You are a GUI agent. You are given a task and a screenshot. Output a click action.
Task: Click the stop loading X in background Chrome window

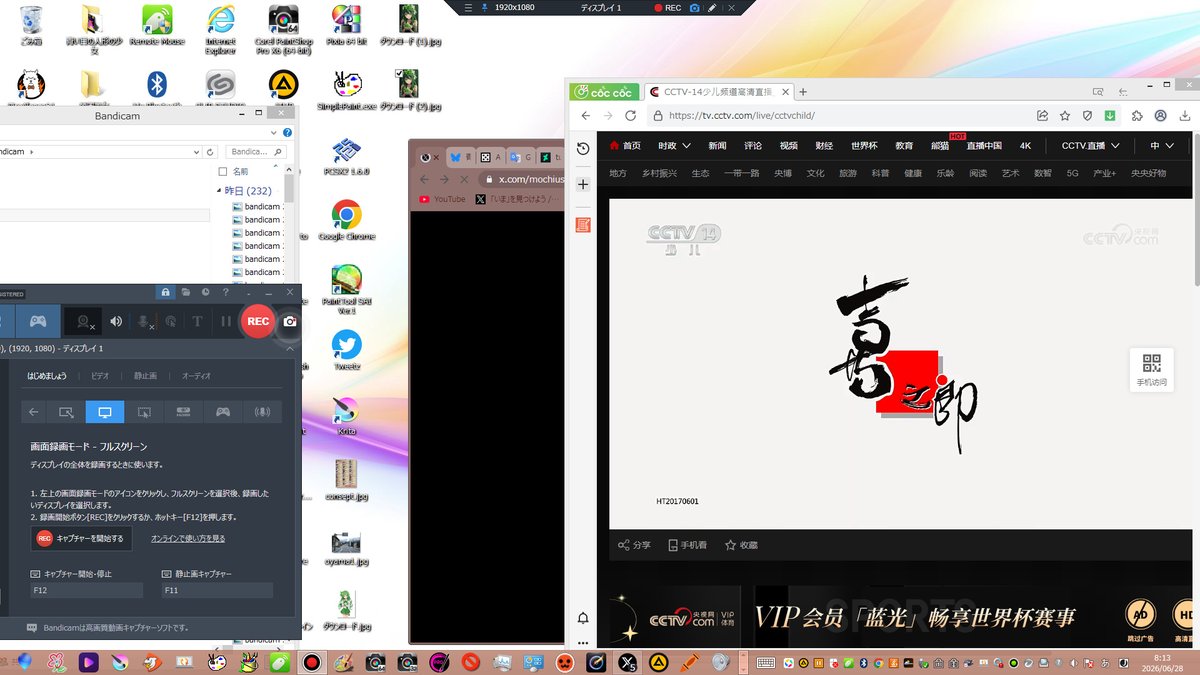462,179
